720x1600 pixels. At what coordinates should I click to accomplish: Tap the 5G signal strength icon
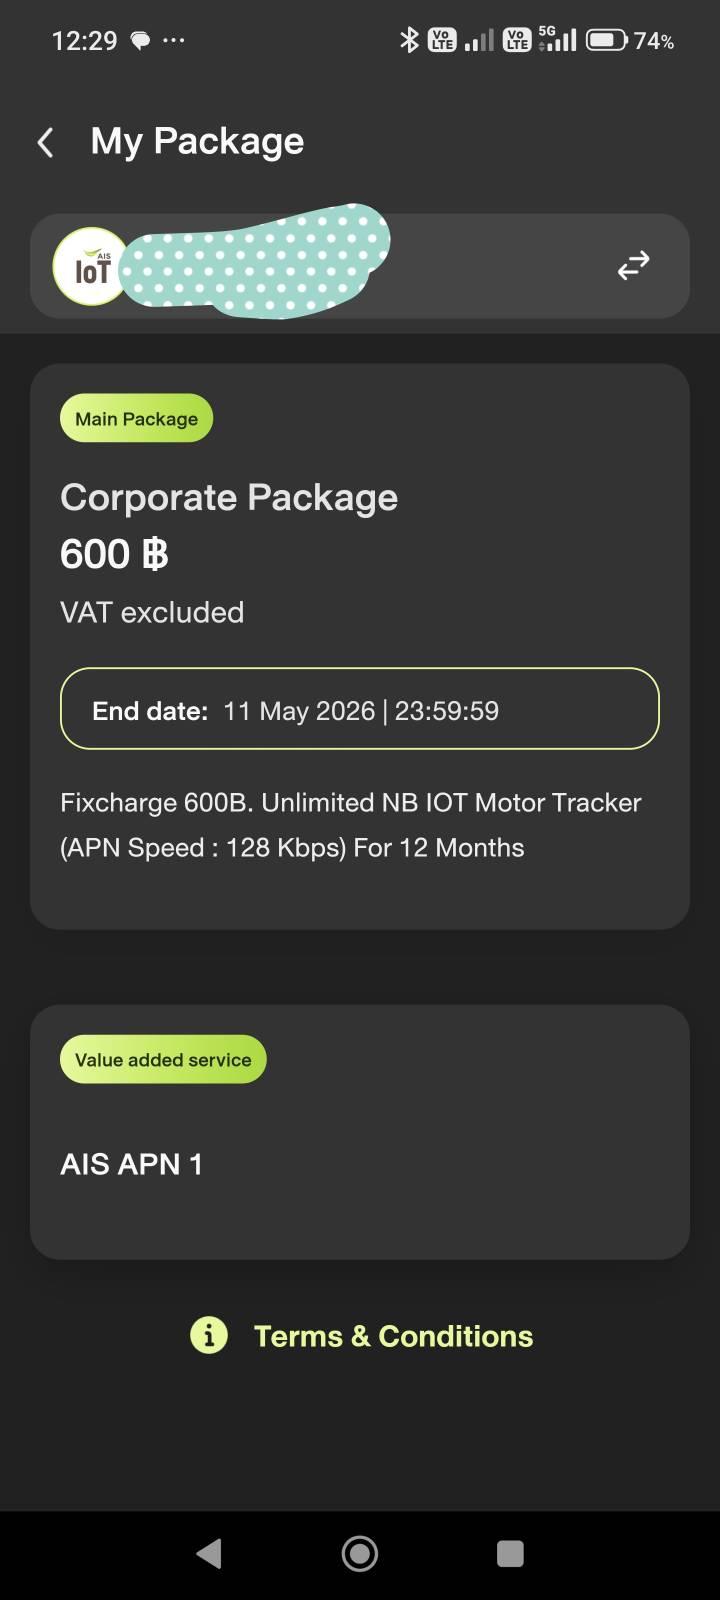pos(557,39)
